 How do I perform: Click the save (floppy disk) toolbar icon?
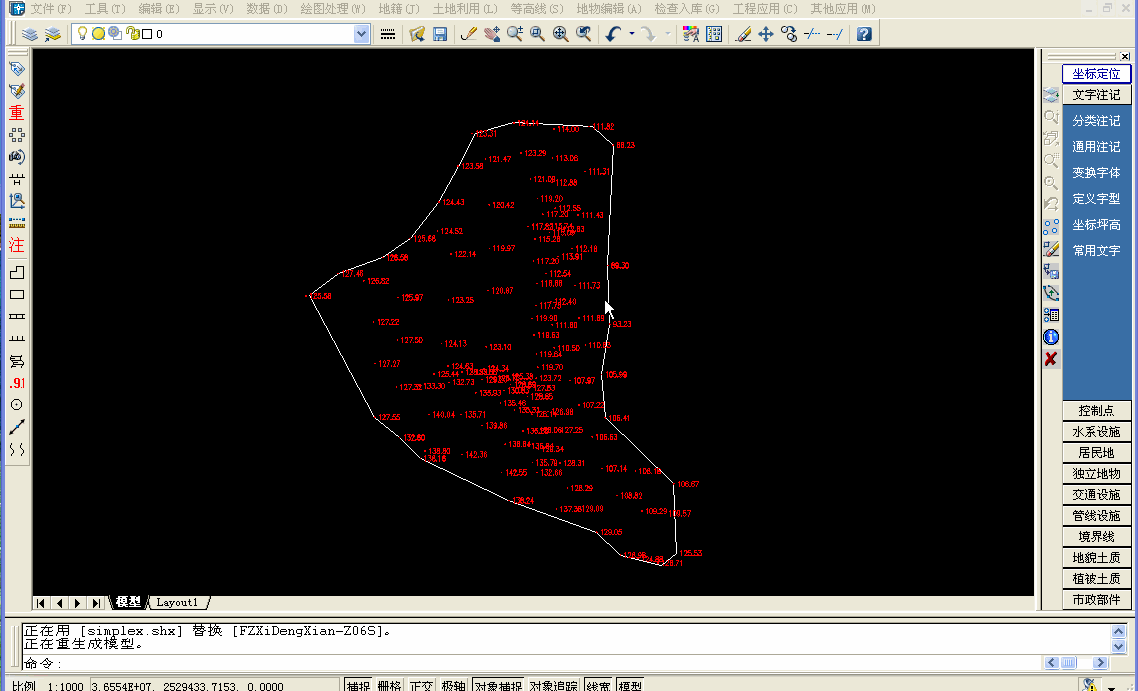coord(440,34)
